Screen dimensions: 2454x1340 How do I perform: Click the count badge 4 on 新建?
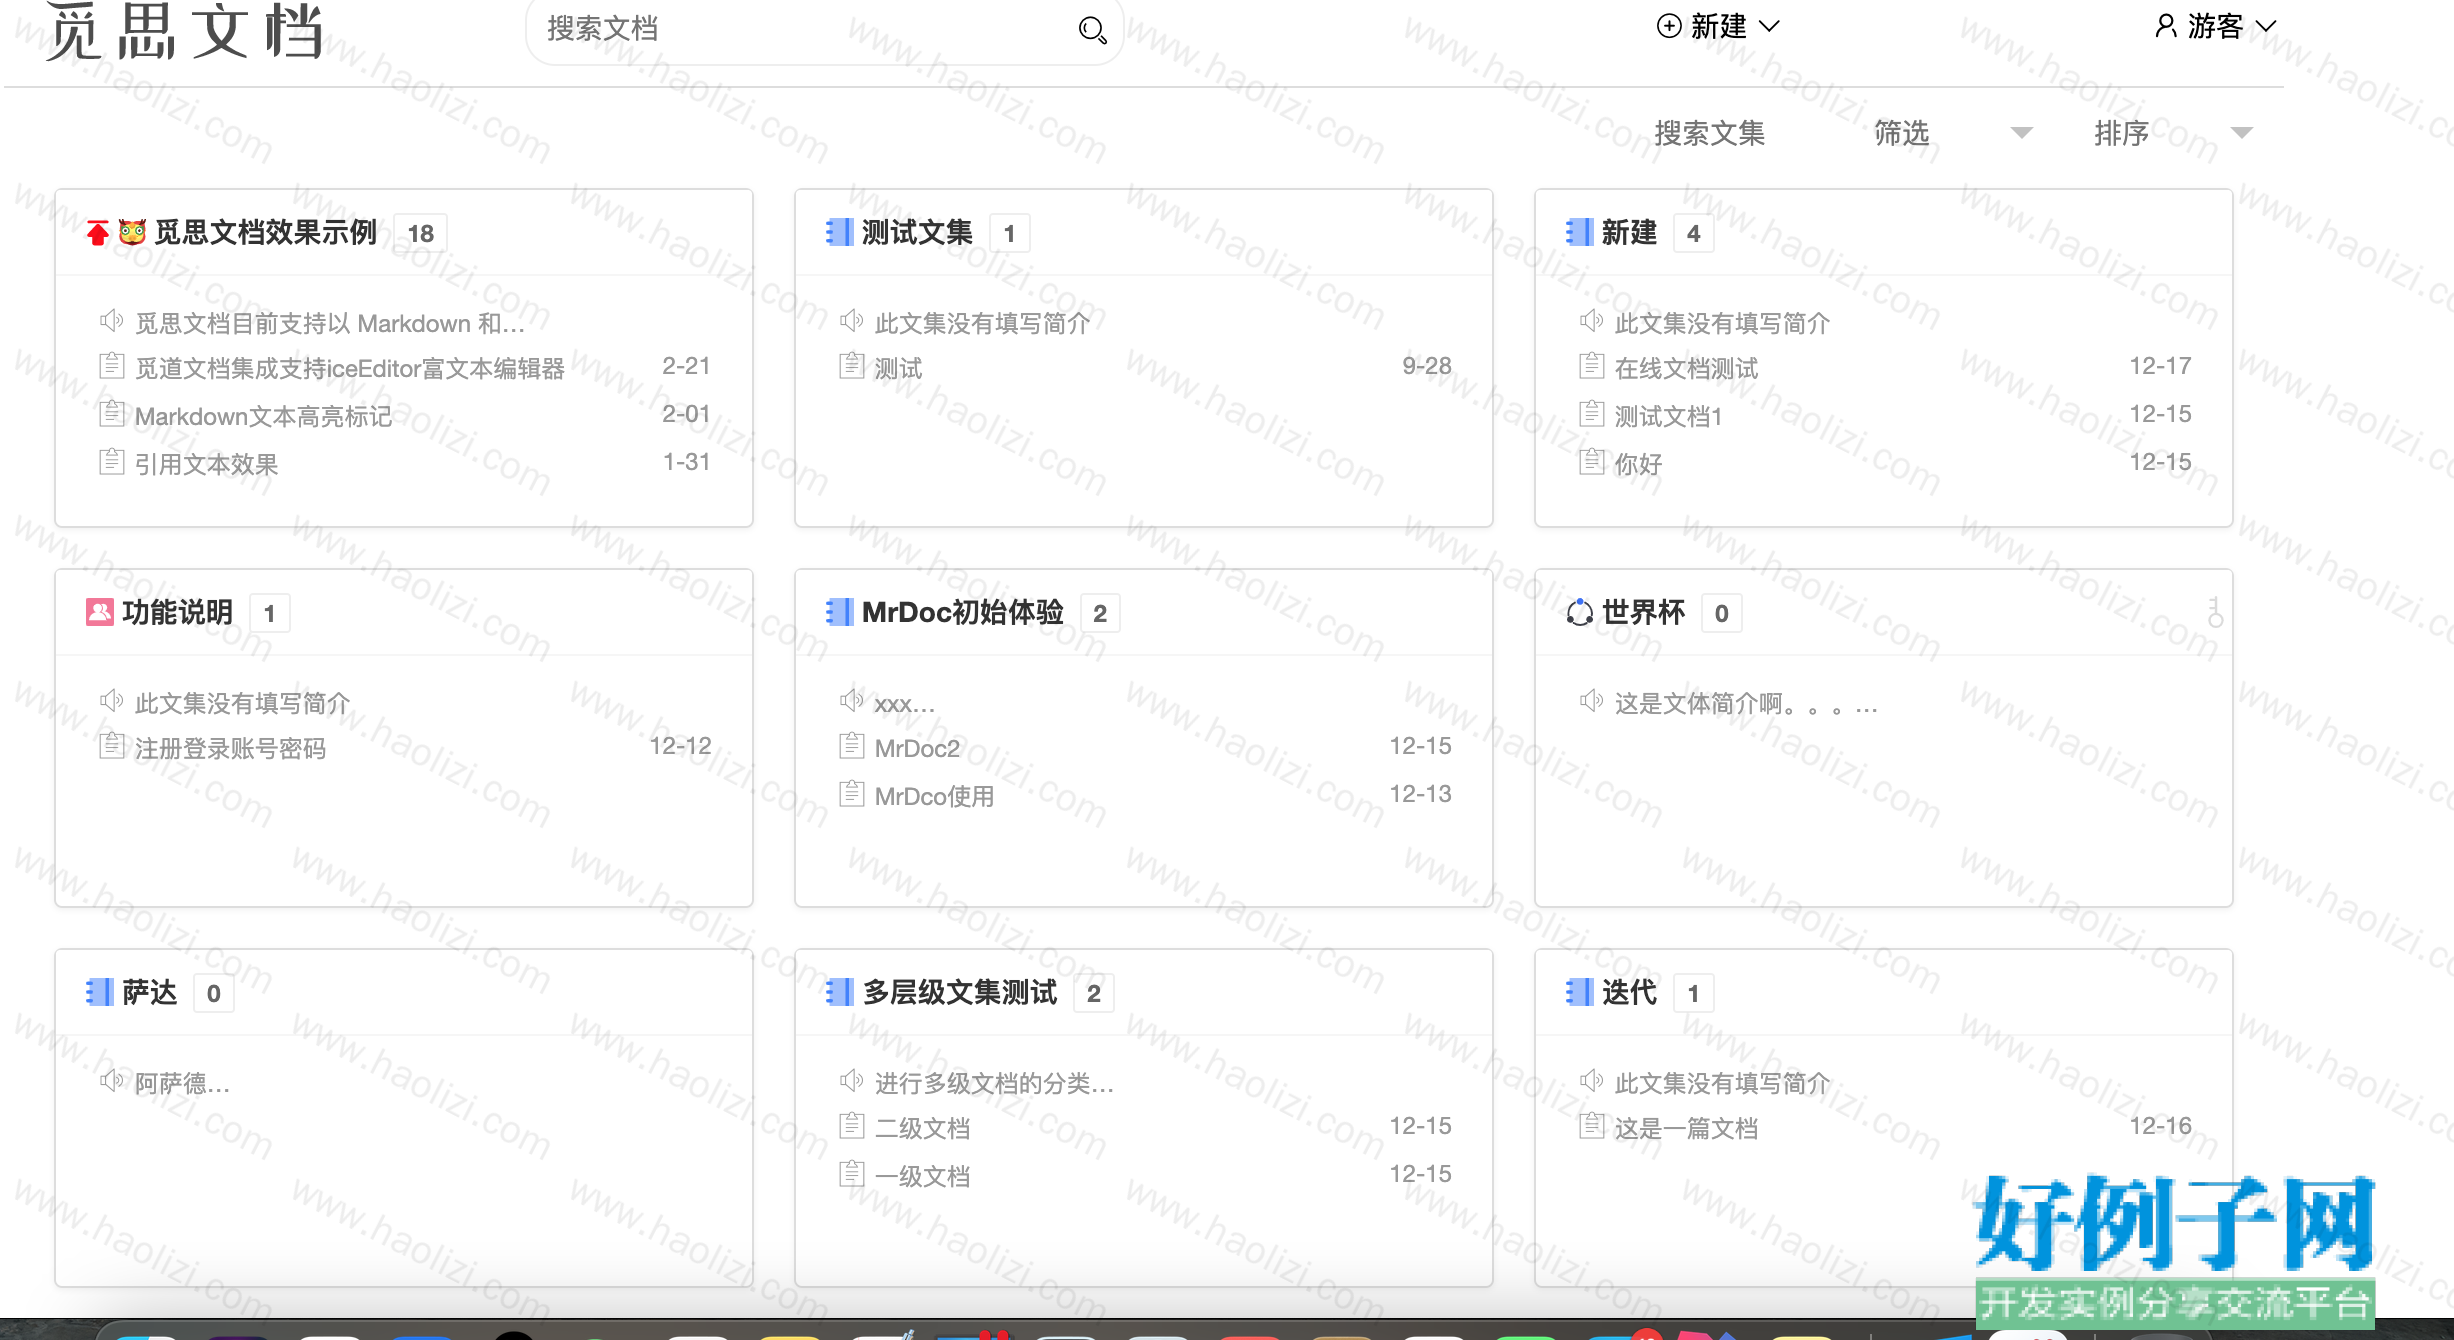click(x=1693, y=233)
